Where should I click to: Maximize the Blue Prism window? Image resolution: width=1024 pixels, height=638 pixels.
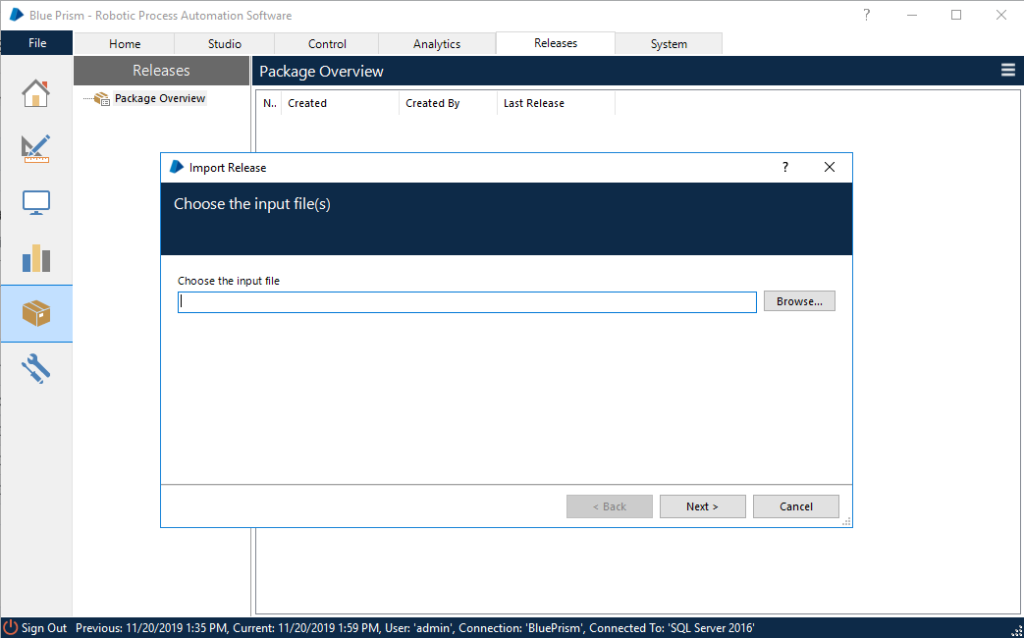[956, 15]
